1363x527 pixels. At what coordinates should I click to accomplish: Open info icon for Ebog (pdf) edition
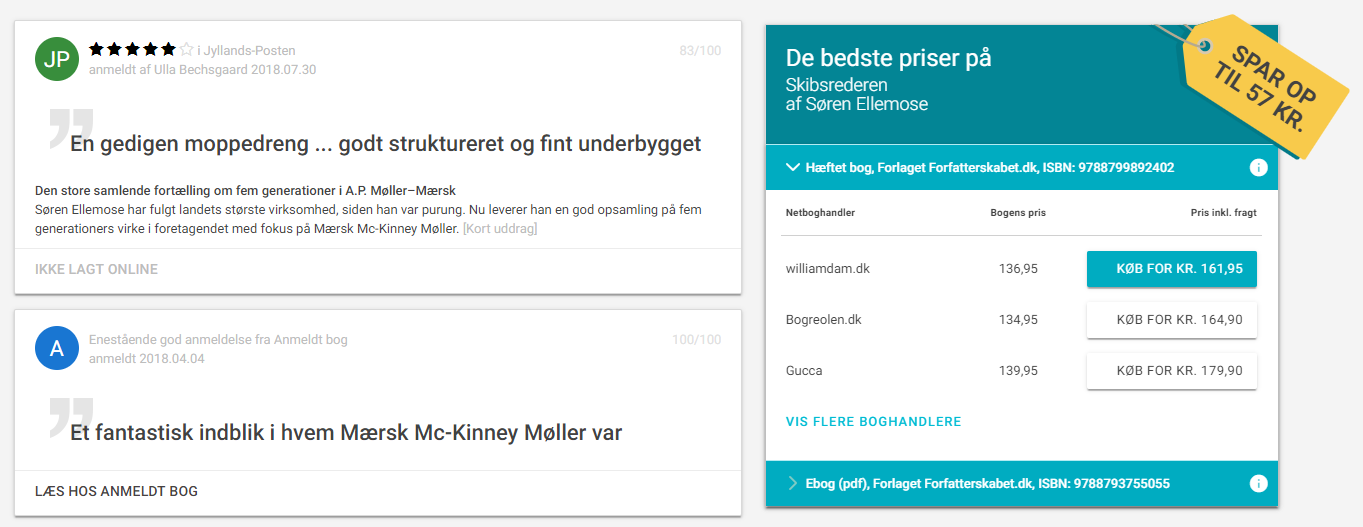pyautogui.click(x=1258, y=484)
